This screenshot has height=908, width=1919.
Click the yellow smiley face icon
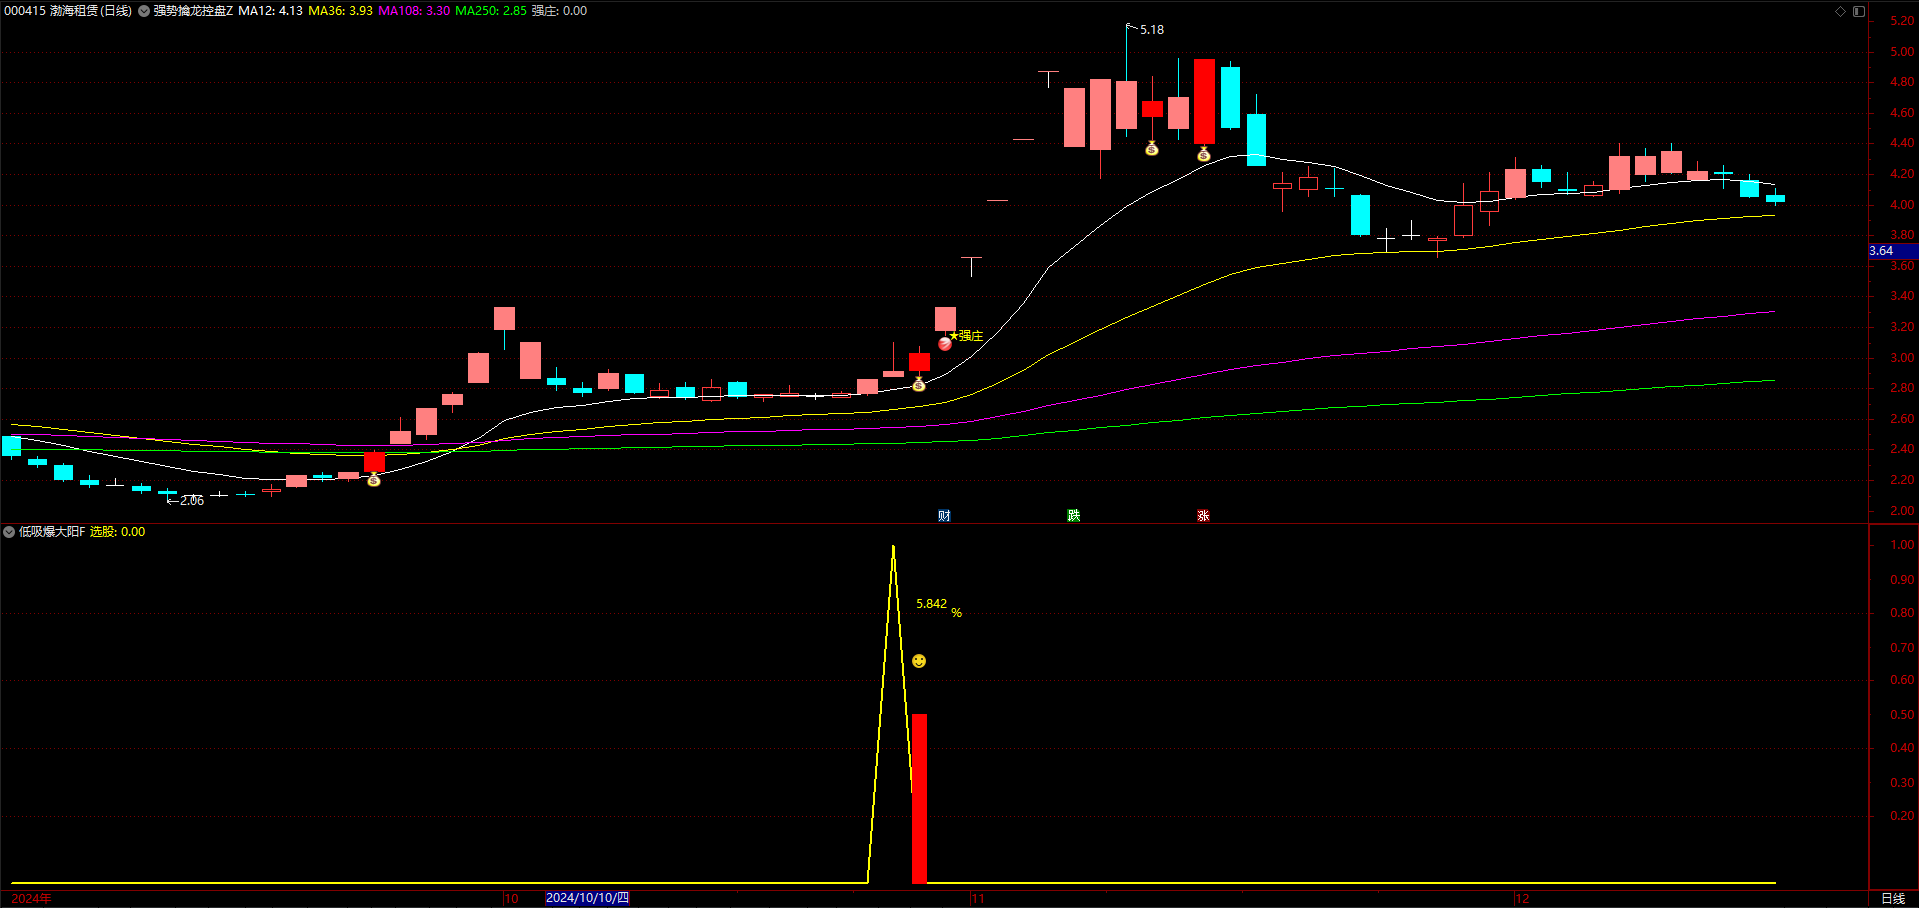[919, 661]
